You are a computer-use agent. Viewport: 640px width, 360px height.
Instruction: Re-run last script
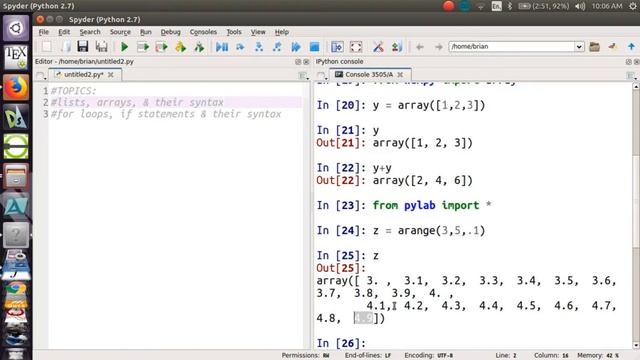coord(199,47)
